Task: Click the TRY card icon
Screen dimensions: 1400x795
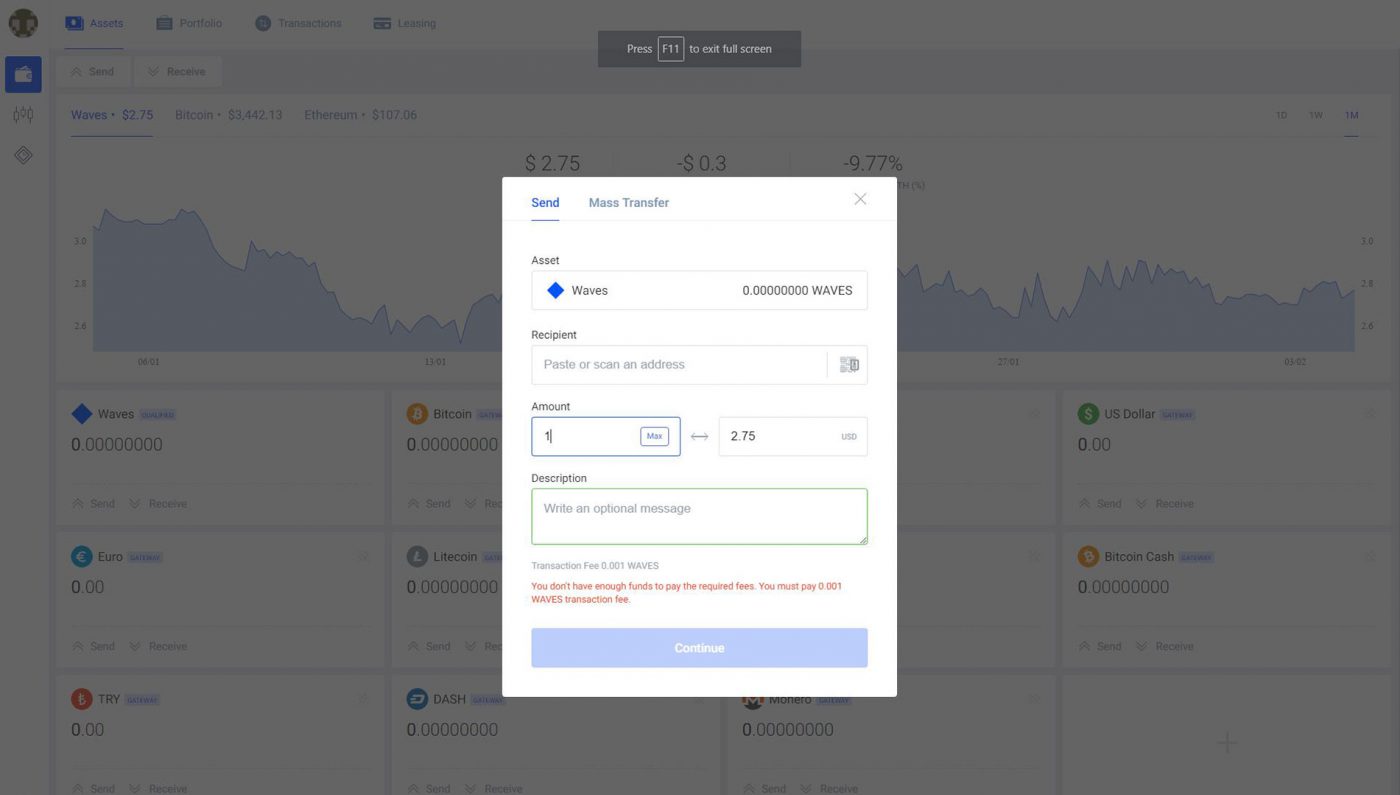Action: pyautogui.click(x=82, y=700)
